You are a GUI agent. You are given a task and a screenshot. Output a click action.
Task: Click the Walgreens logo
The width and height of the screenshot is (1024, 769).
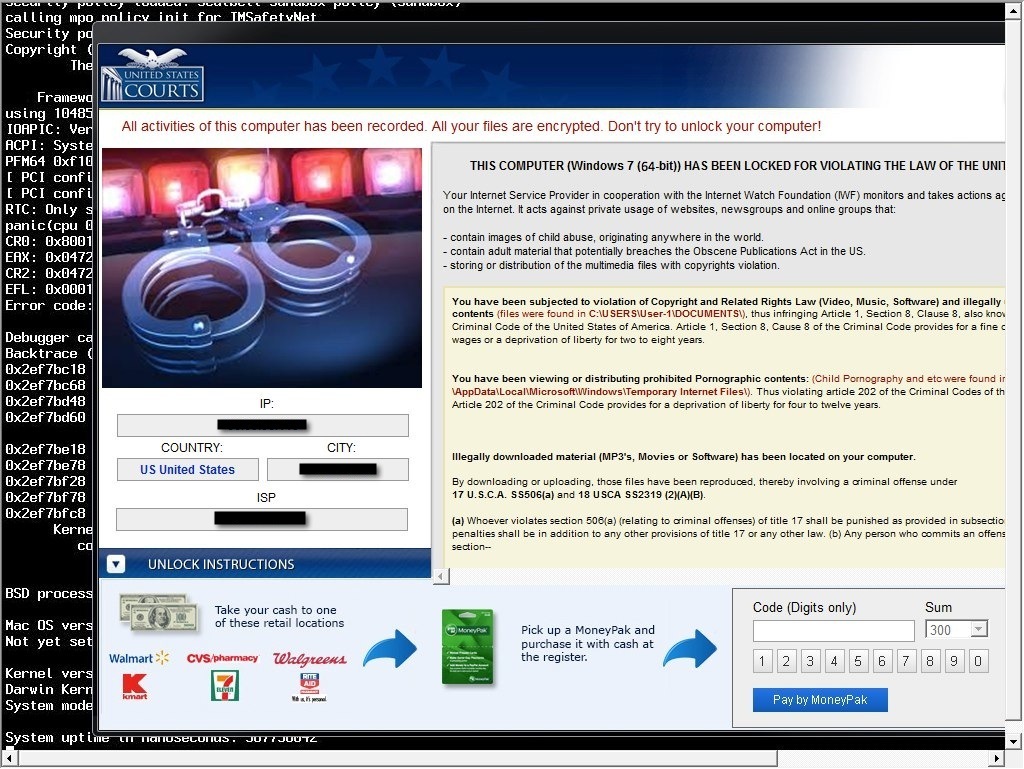click(x=310, y=659)
